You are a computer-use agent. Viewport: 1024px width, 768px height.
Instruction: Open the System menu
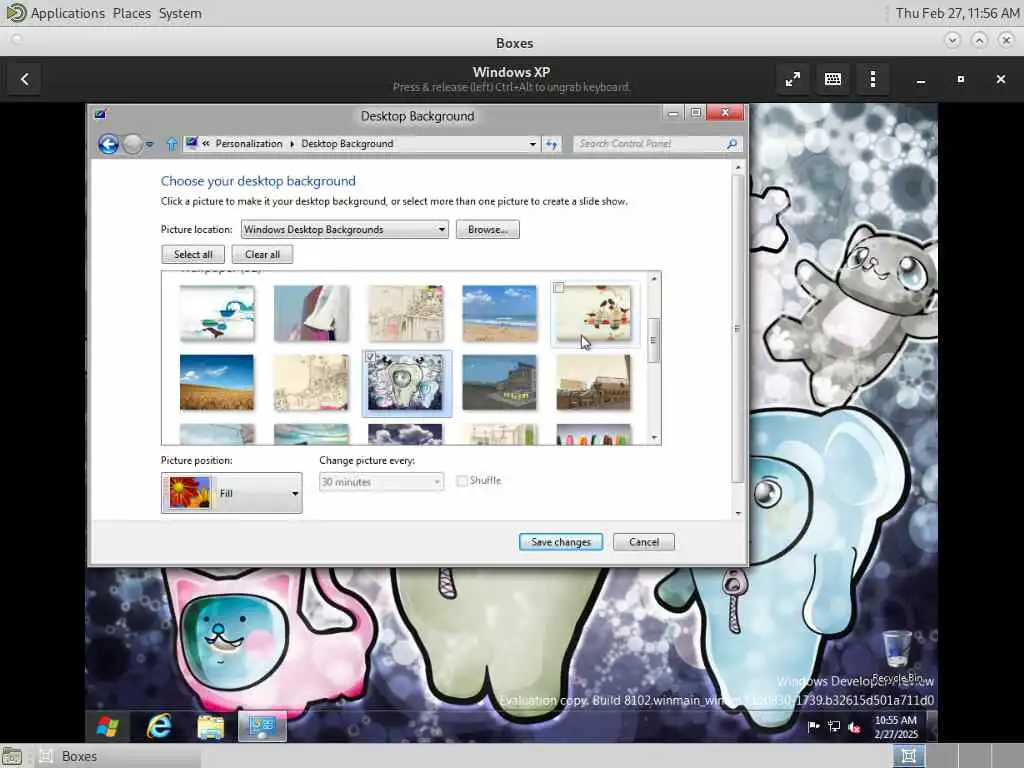[180, 13]
